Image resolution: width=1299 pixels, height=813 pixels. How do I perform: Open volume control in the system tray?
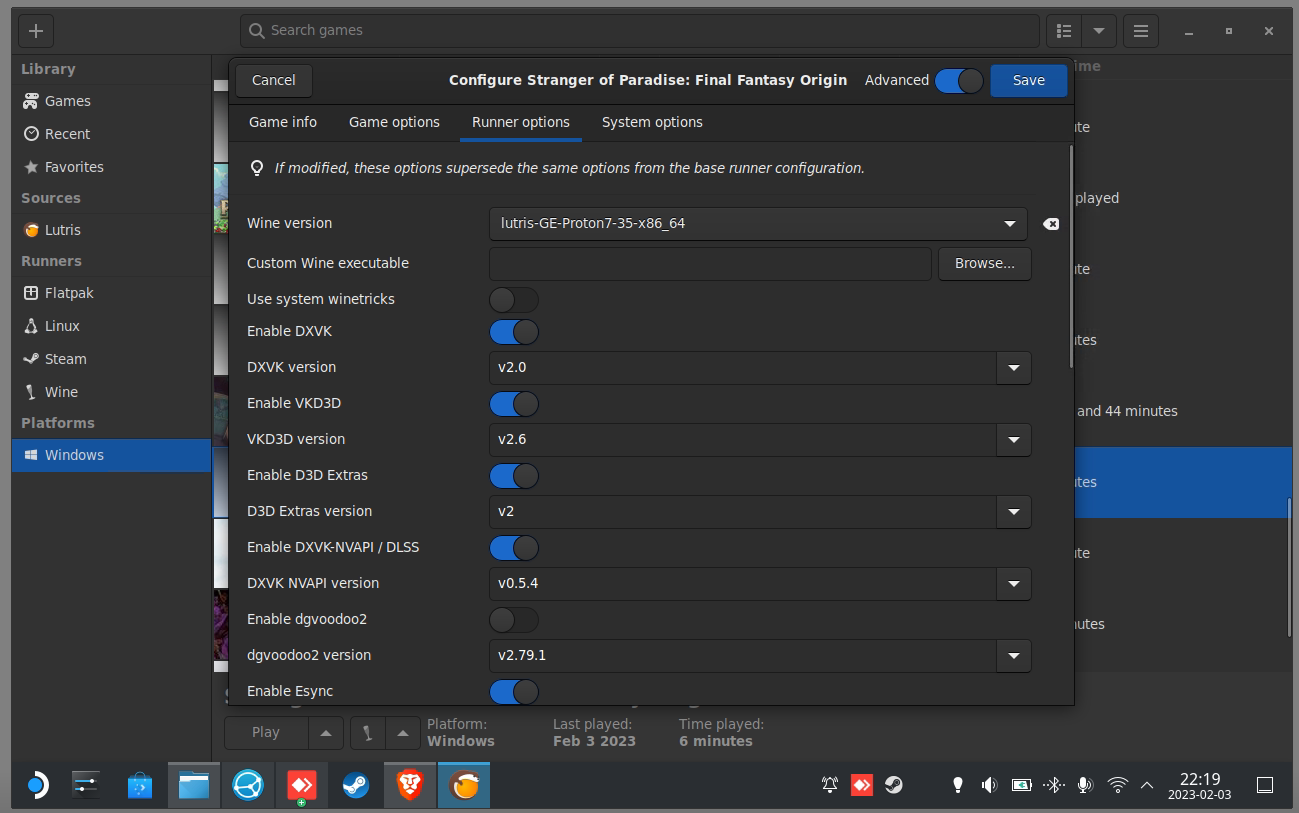click(x=989, y=786)
